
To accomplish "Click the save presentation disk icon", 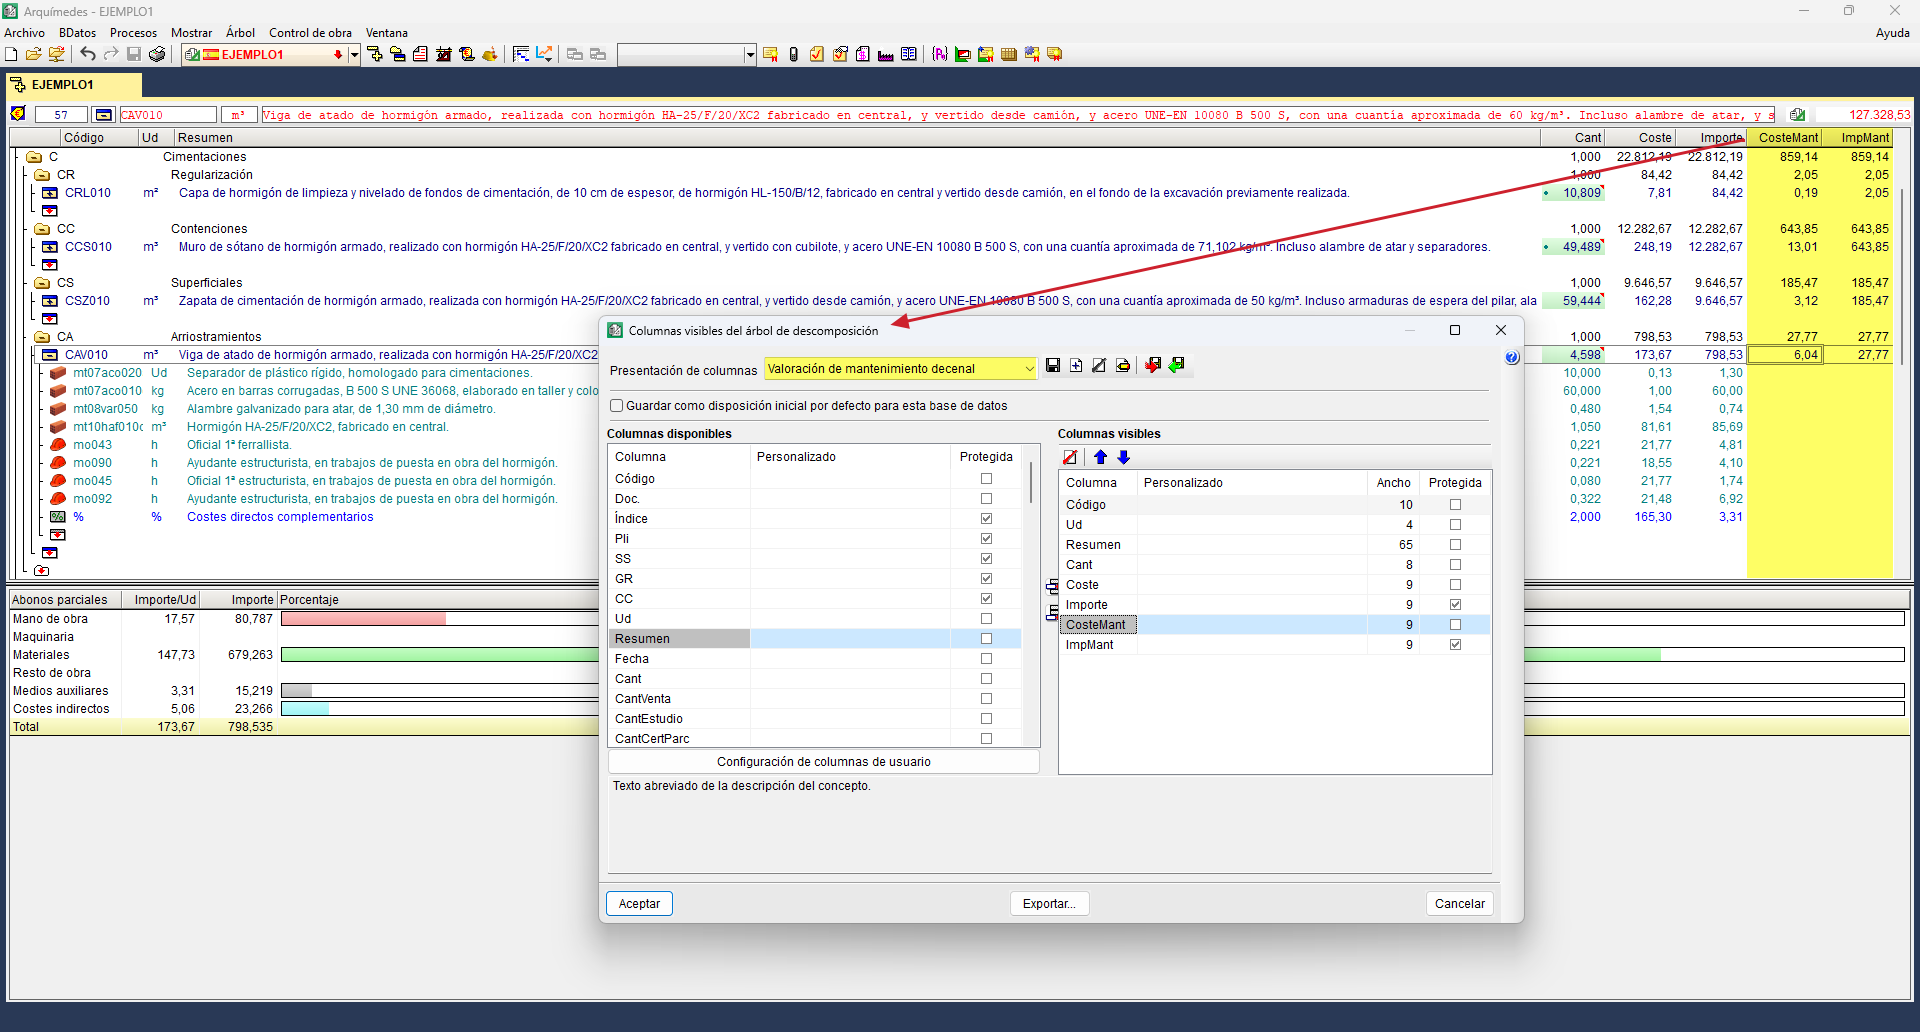I will point(1053,366).
